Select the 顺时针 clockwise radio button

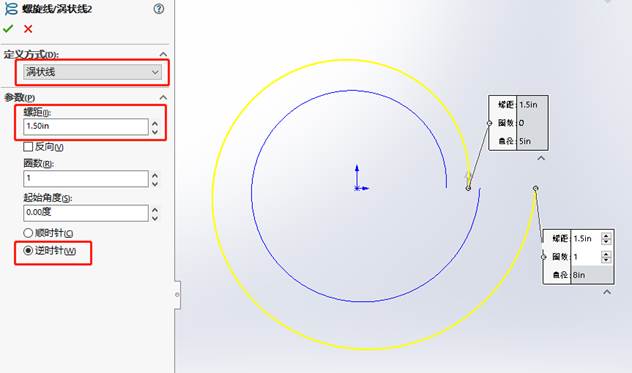28,233
